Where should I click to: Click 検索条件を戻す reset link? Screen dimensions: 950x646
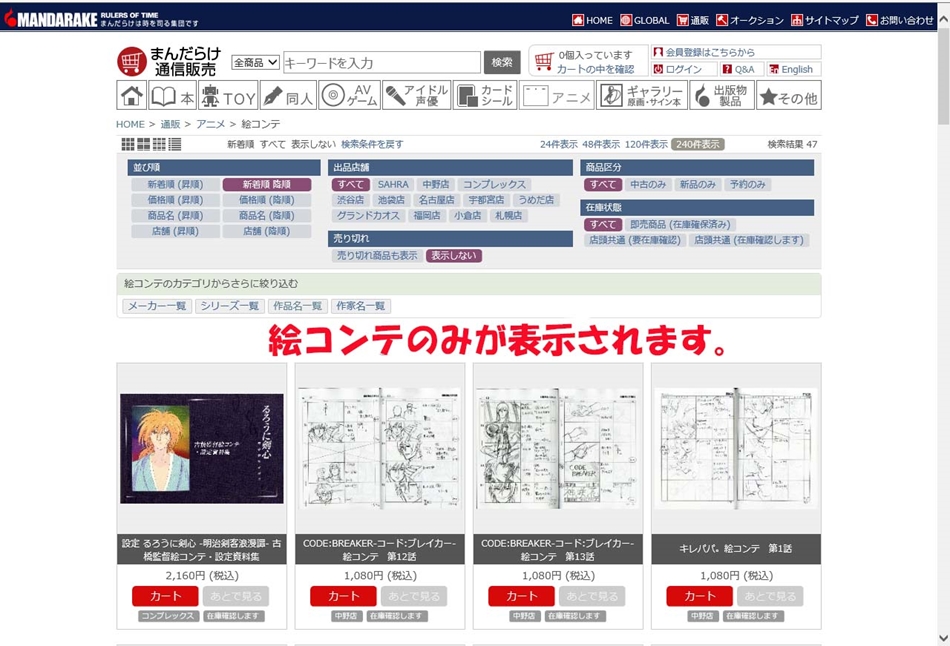(x=372, y=144)
